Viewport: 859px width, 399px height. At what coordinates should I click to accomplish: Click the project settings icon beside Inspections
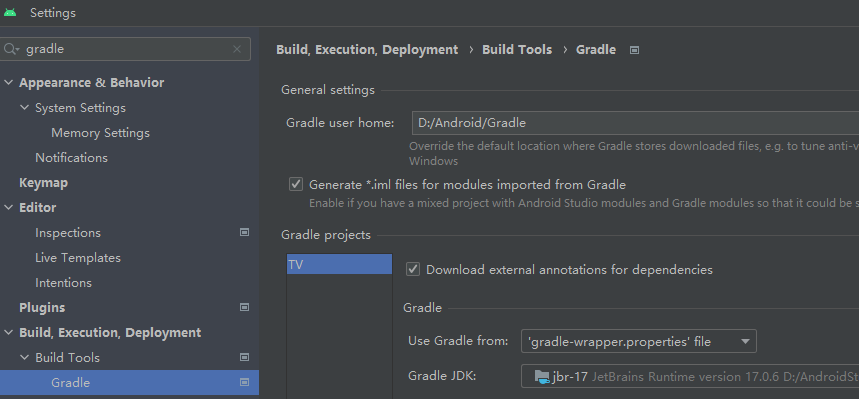pos(244,232)
